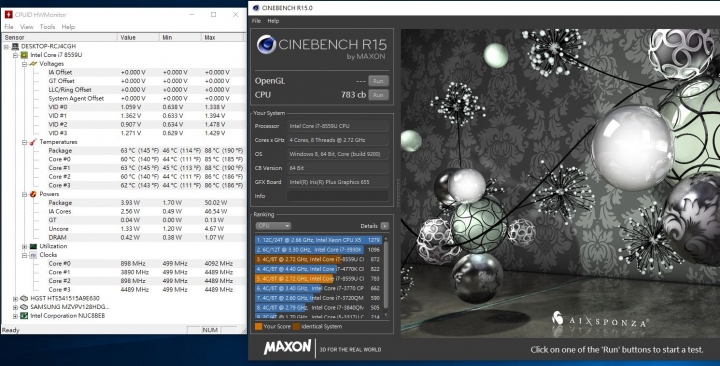This screenshot has width=720, height=366.
Task: Open Cinebench Help menu
Action: 273,21
